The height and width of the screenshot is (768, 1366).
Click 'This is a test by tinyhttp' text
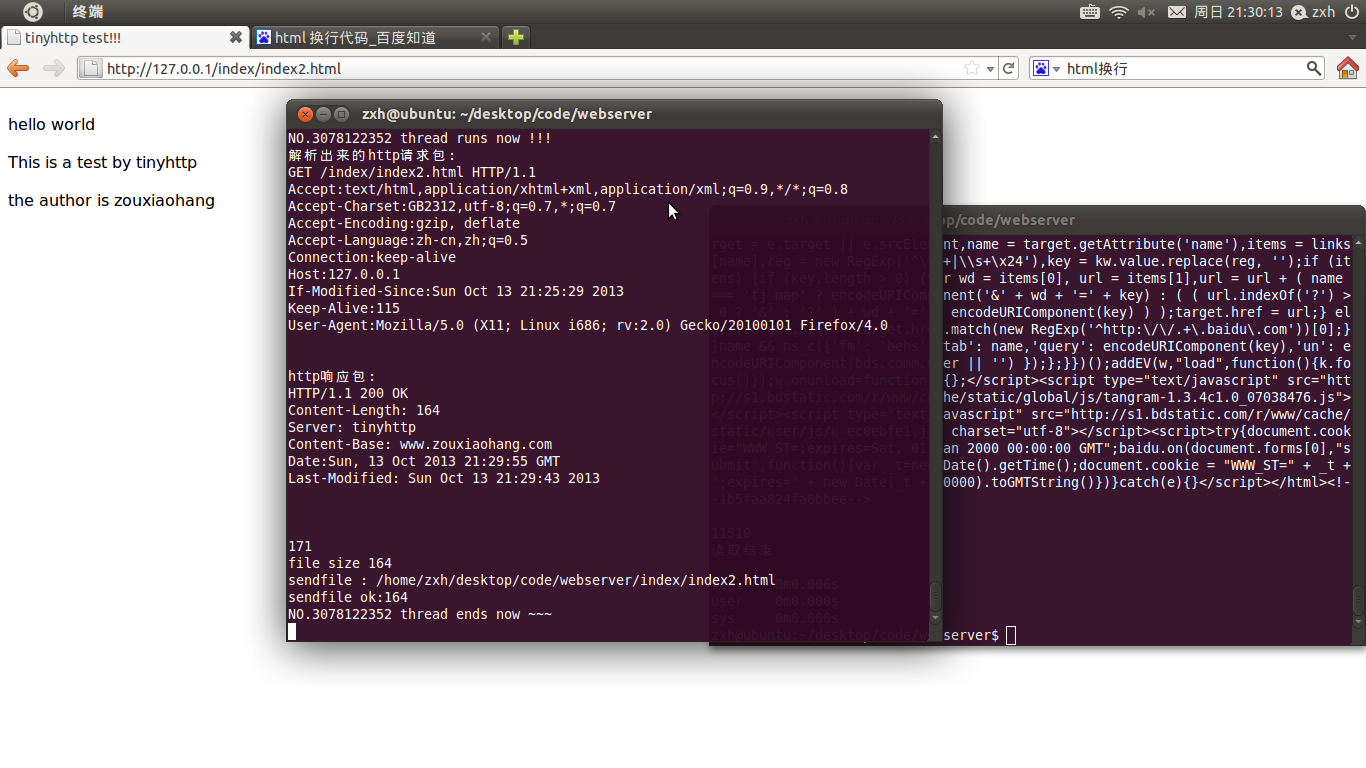pyautogui.click(x=102, y=162)
